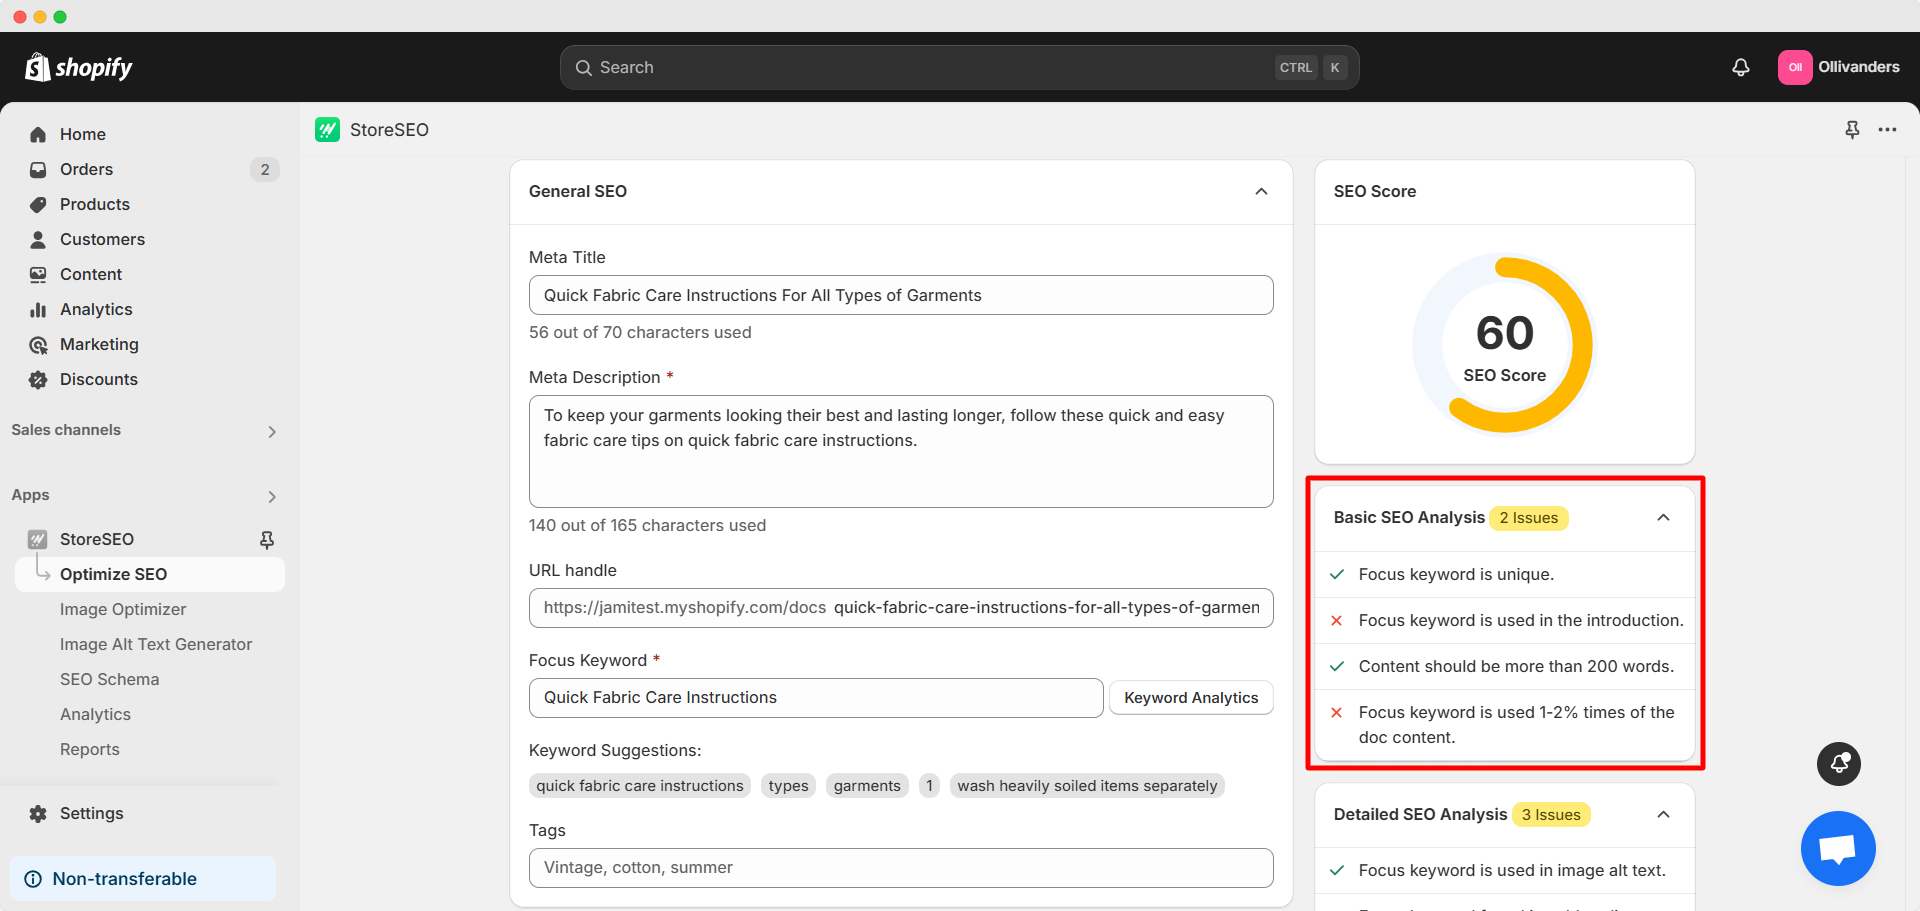Open Optimize SEO submenu item

pos(150,574)
